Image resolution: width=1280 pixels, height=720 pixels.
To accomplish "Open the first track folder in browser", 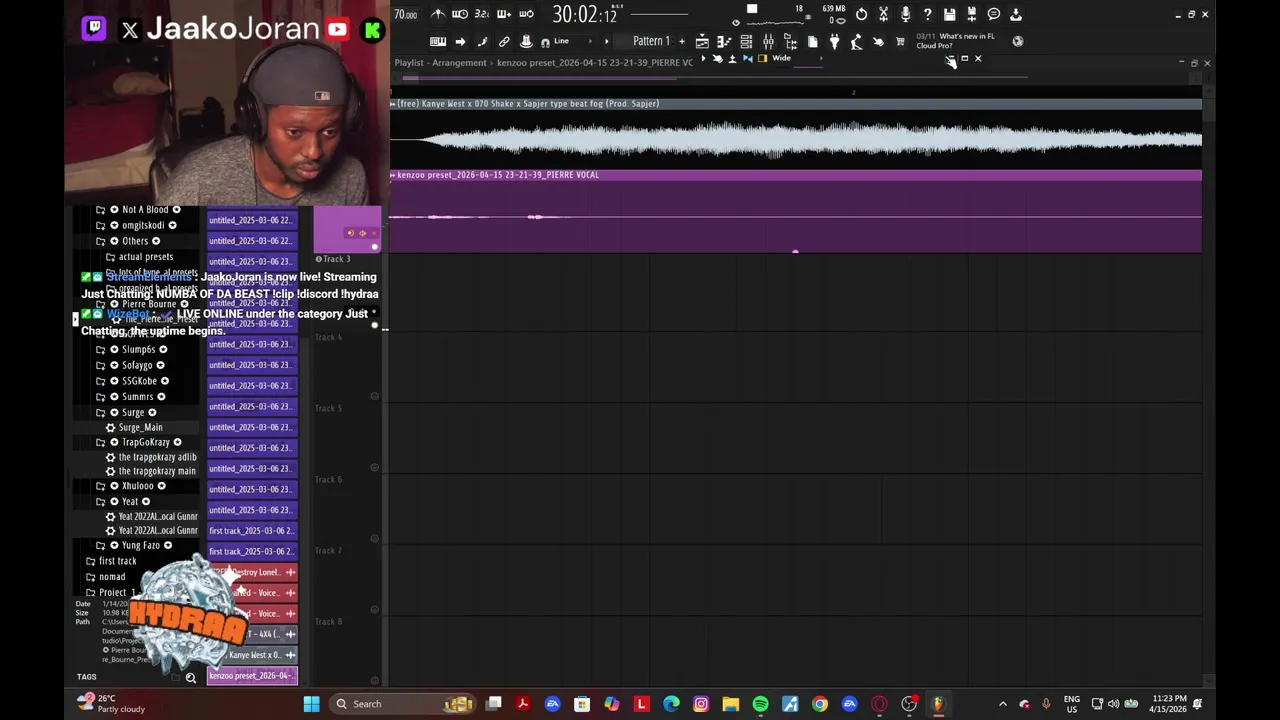I will [117, 561].
